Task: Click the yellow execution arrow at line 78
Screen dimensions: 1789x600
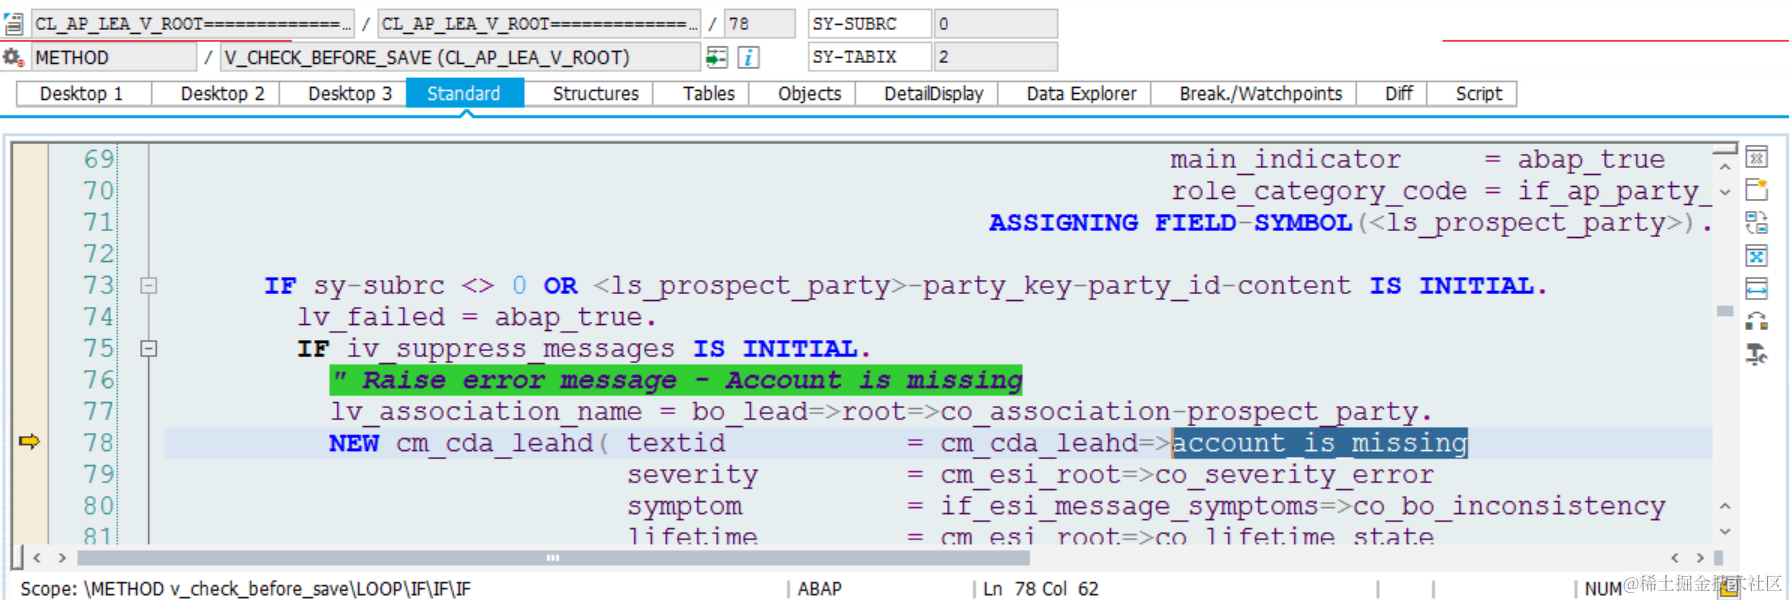Action: [29, 441]
